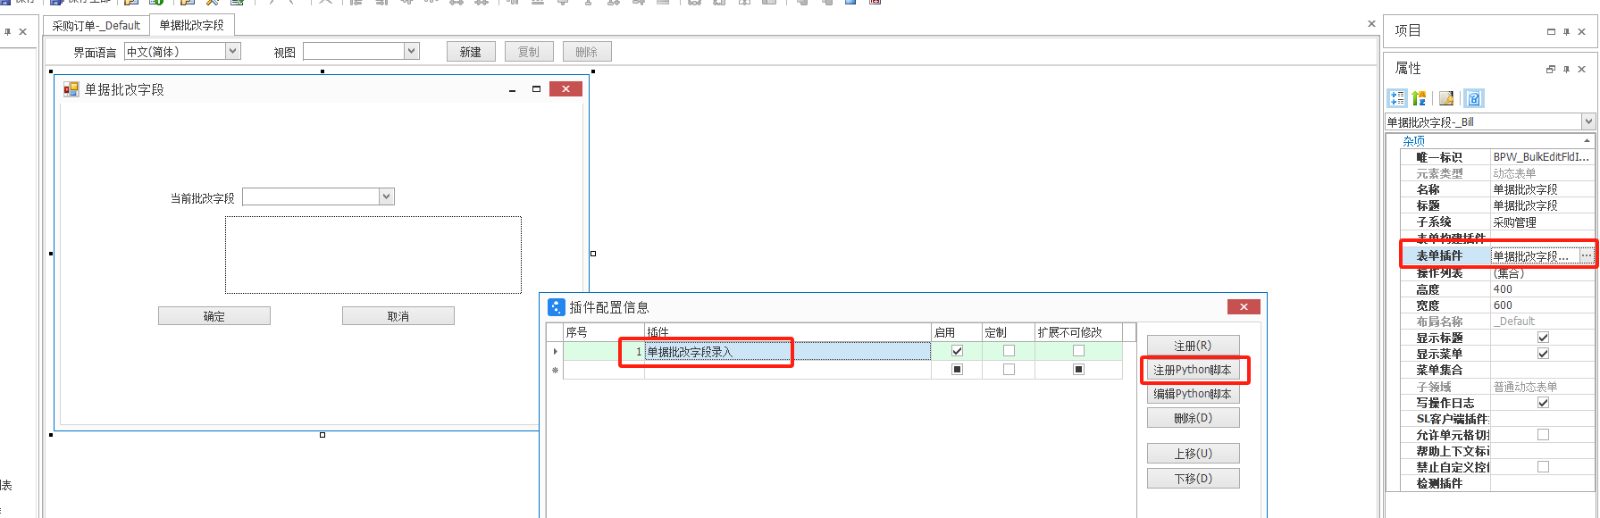Select the 检测插件 property row
This screenshot has width=1600, height=518.
point(1496,483)
